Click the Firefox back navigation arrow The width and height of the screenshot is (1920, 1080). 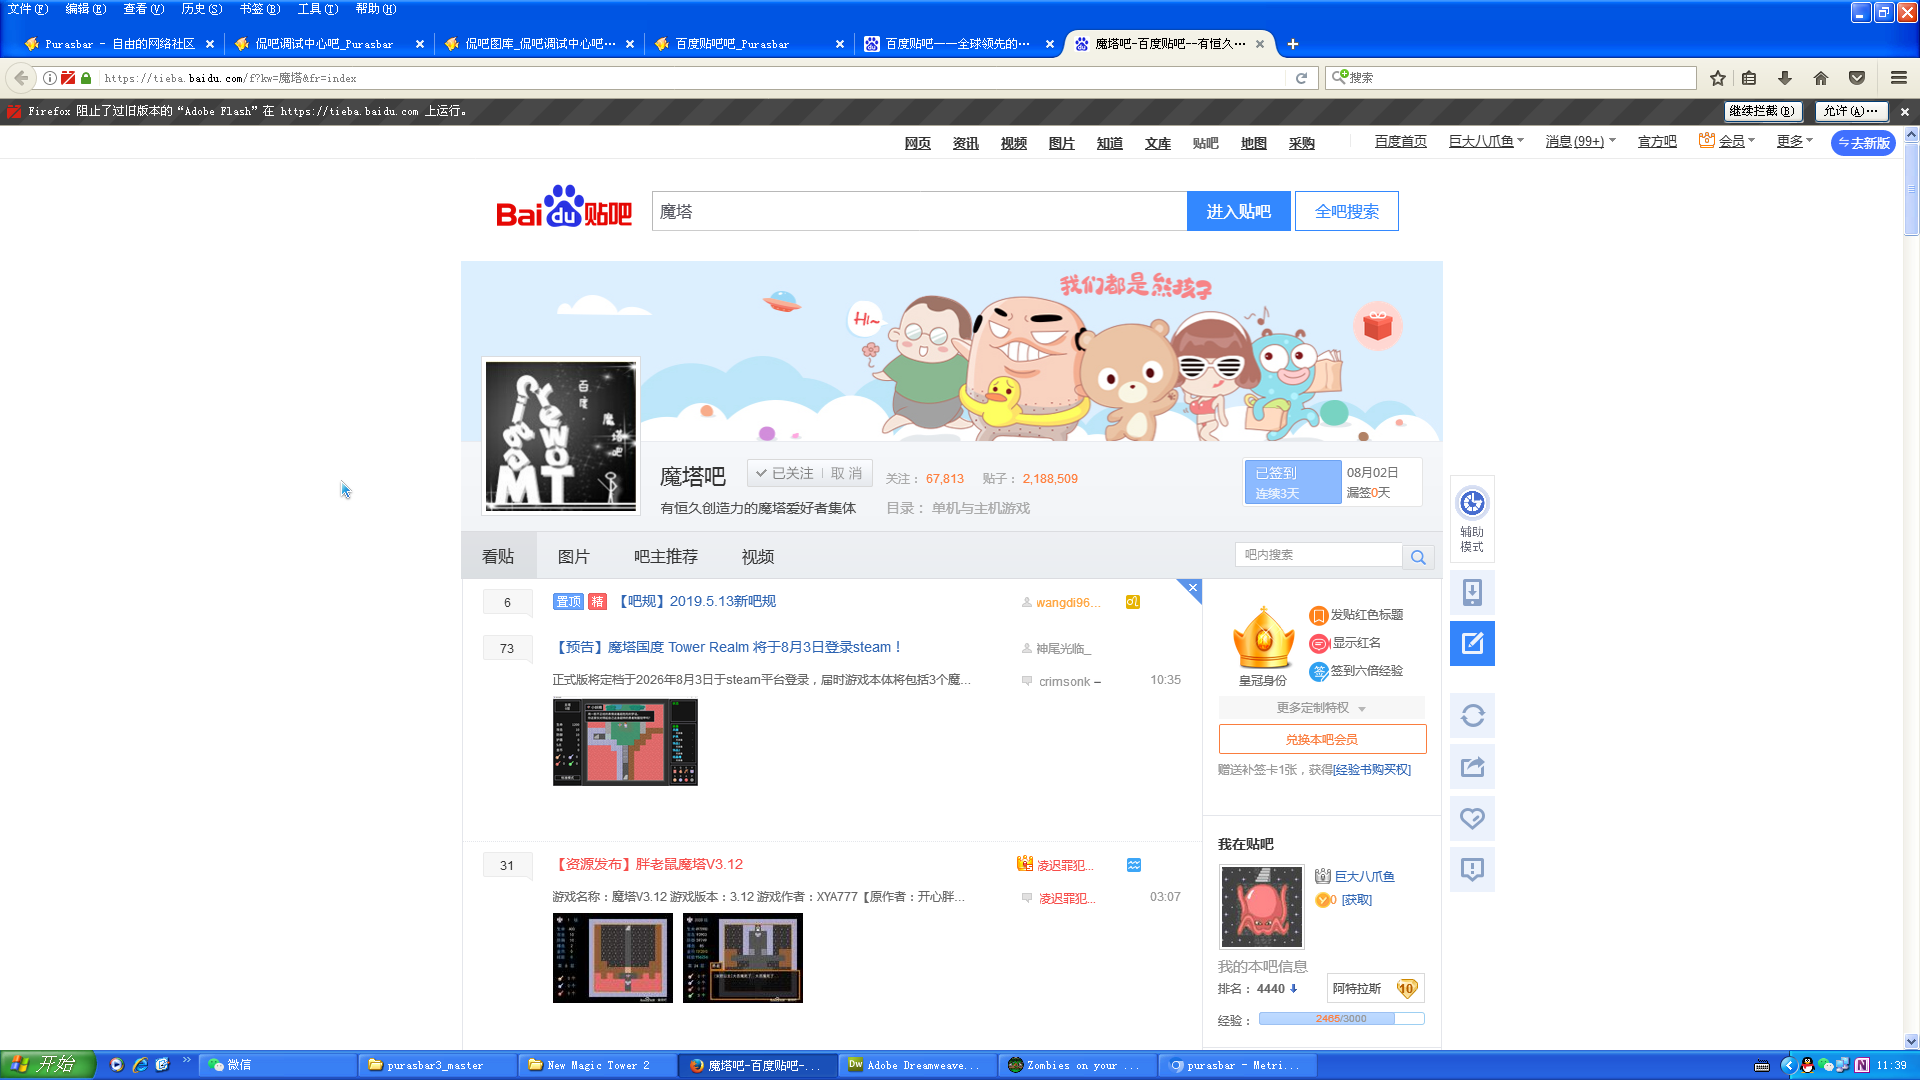click(x=21, y=78)
